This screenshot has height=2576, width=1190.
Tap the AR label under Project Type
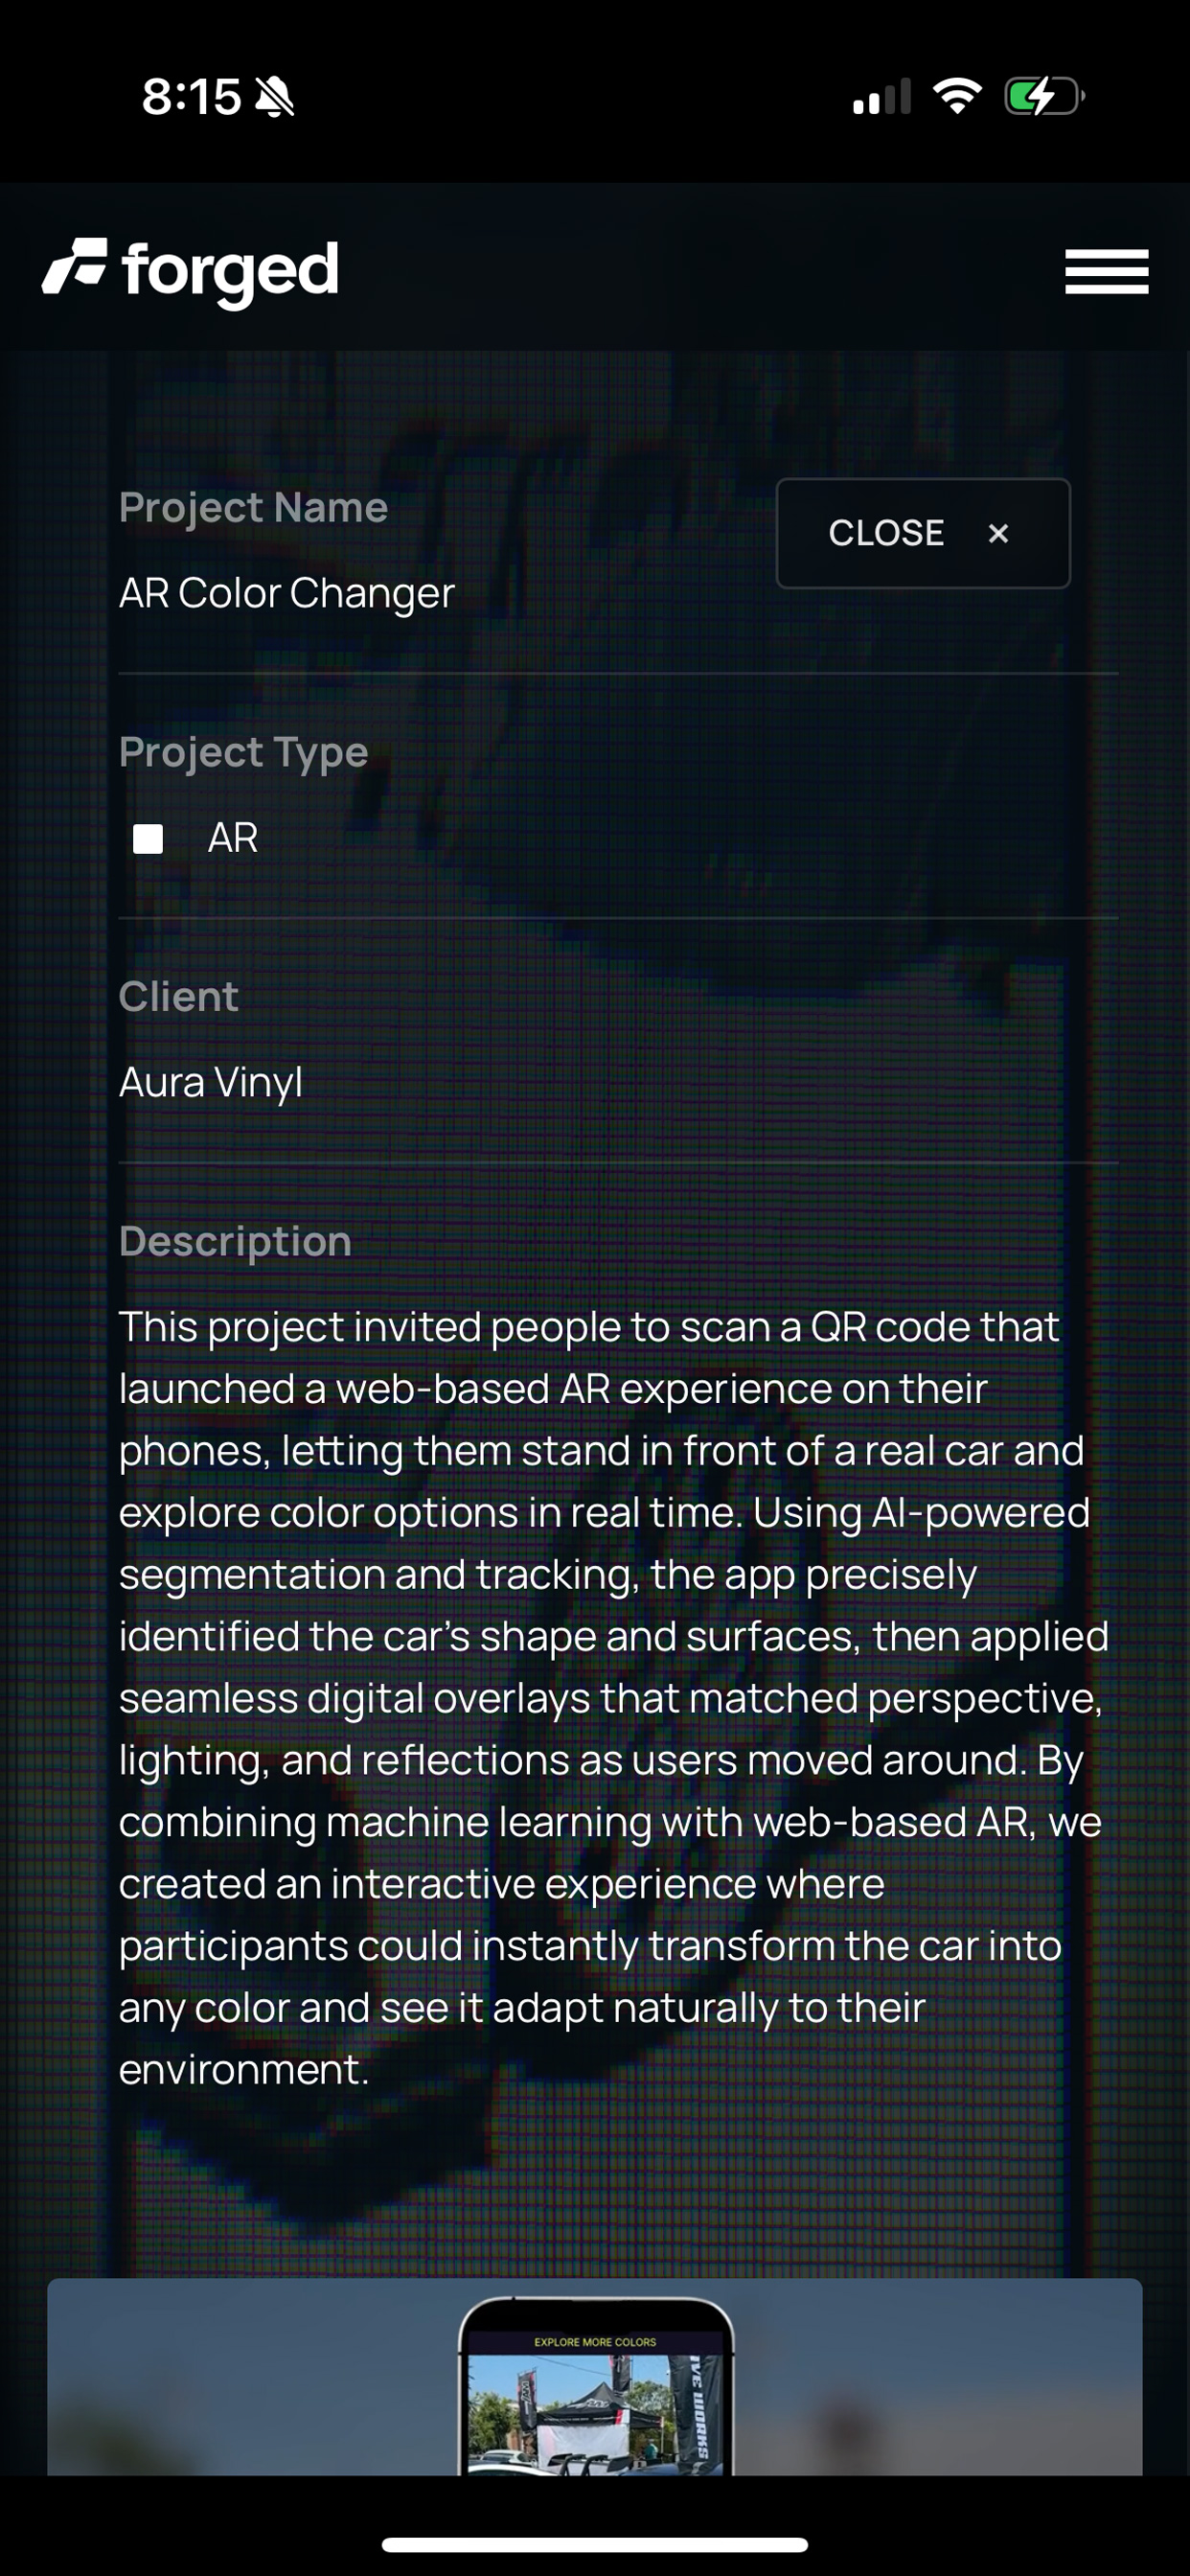[x=233, y=838]
